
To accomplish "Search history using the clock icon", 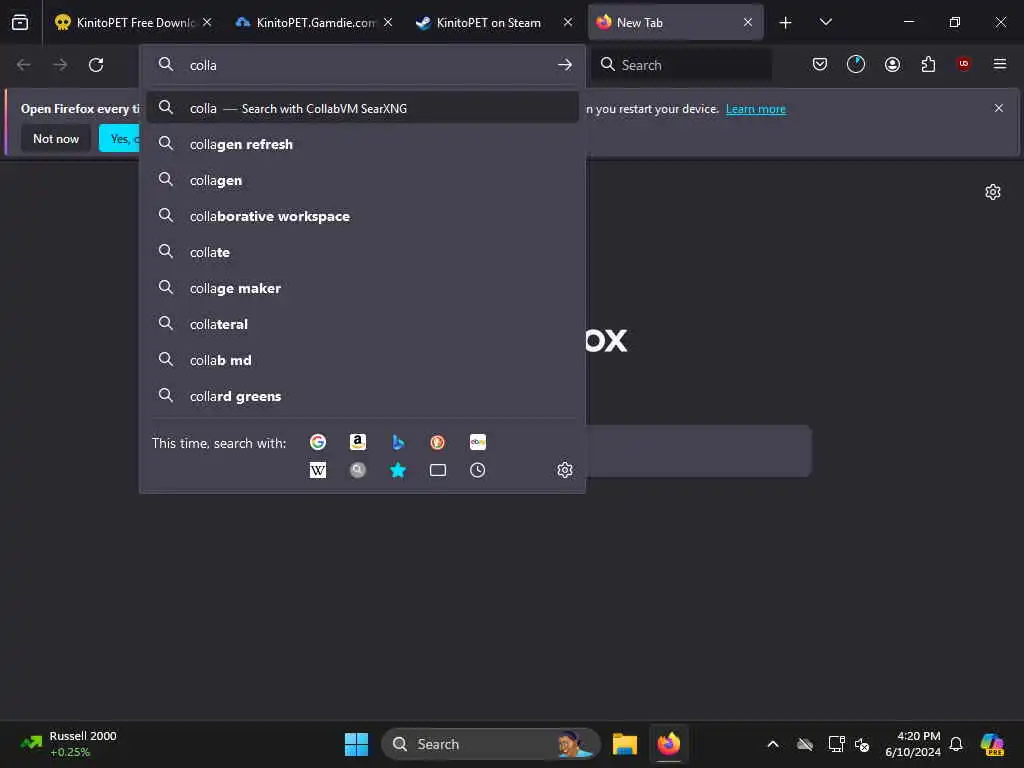I will point(477,470).
